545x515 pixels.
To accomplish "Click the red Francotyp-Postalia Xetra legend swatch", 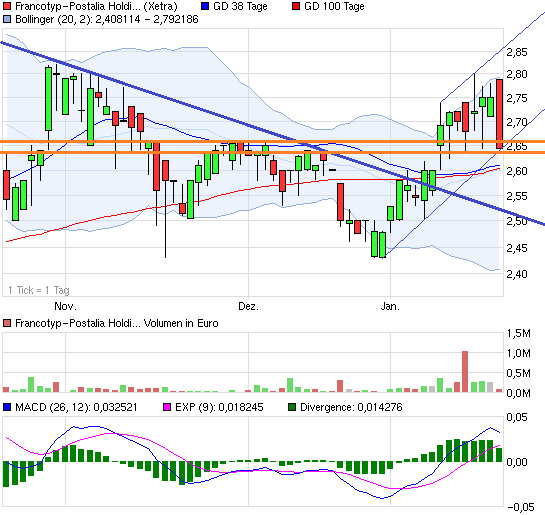I will click(x=7, y=6).
